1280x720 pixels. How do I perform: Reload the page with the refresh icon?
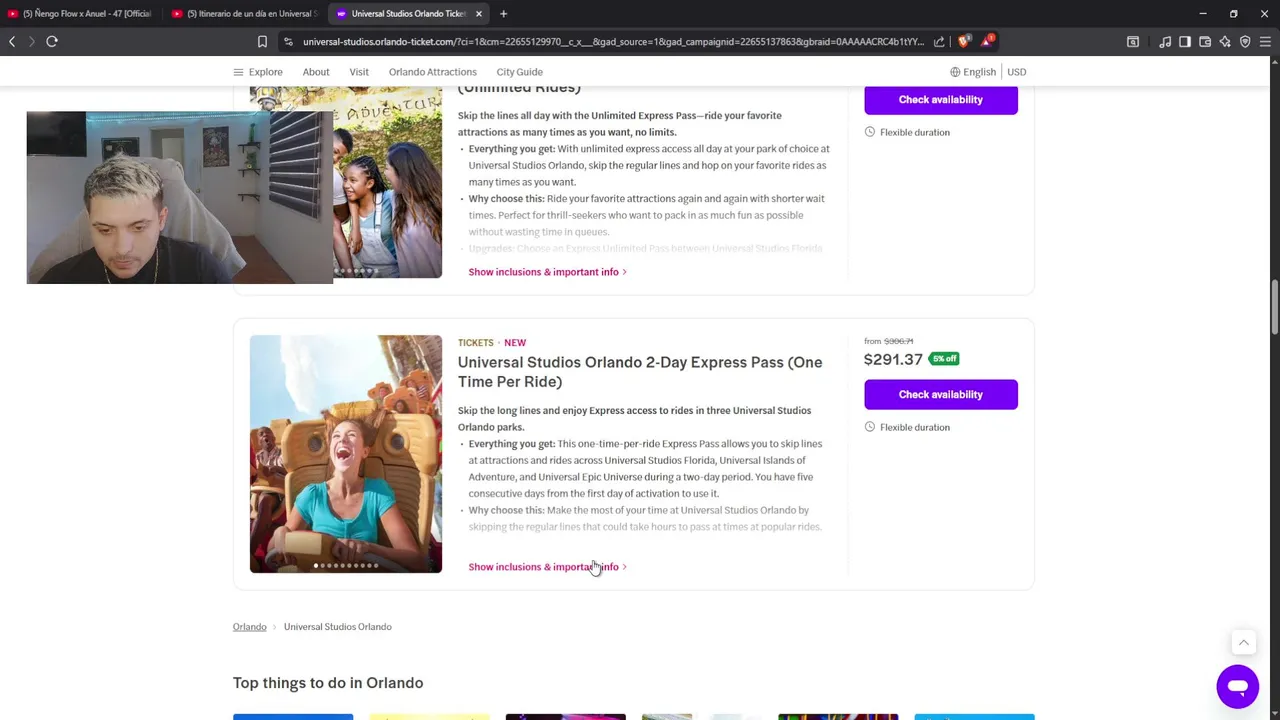[x=52, y=41]
